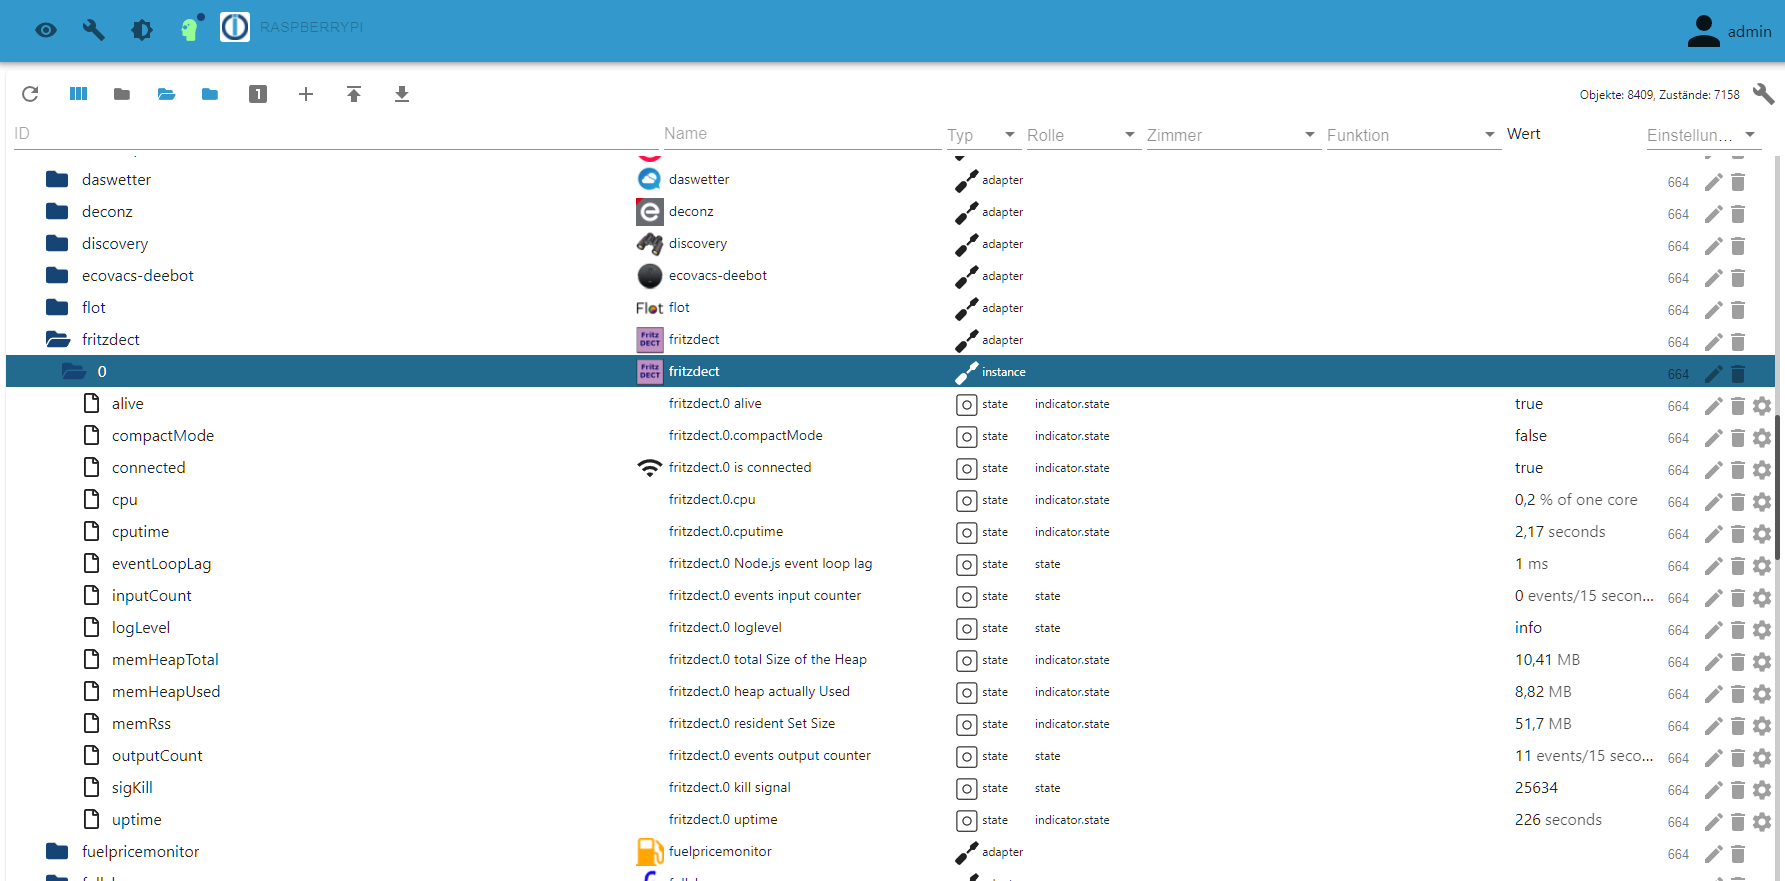Image resolution: width=1785 pixels, height=881 pixels.
Task: Select the compactMode state row
Action: pos(890,436)
